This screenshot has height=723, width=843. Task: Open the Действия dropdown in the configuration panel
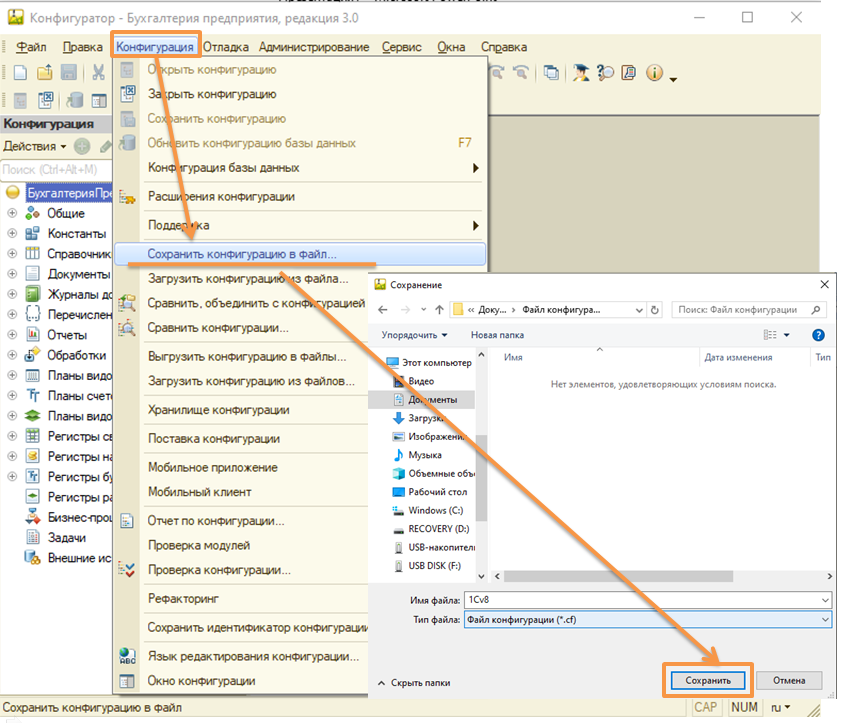tap(34, 146)
